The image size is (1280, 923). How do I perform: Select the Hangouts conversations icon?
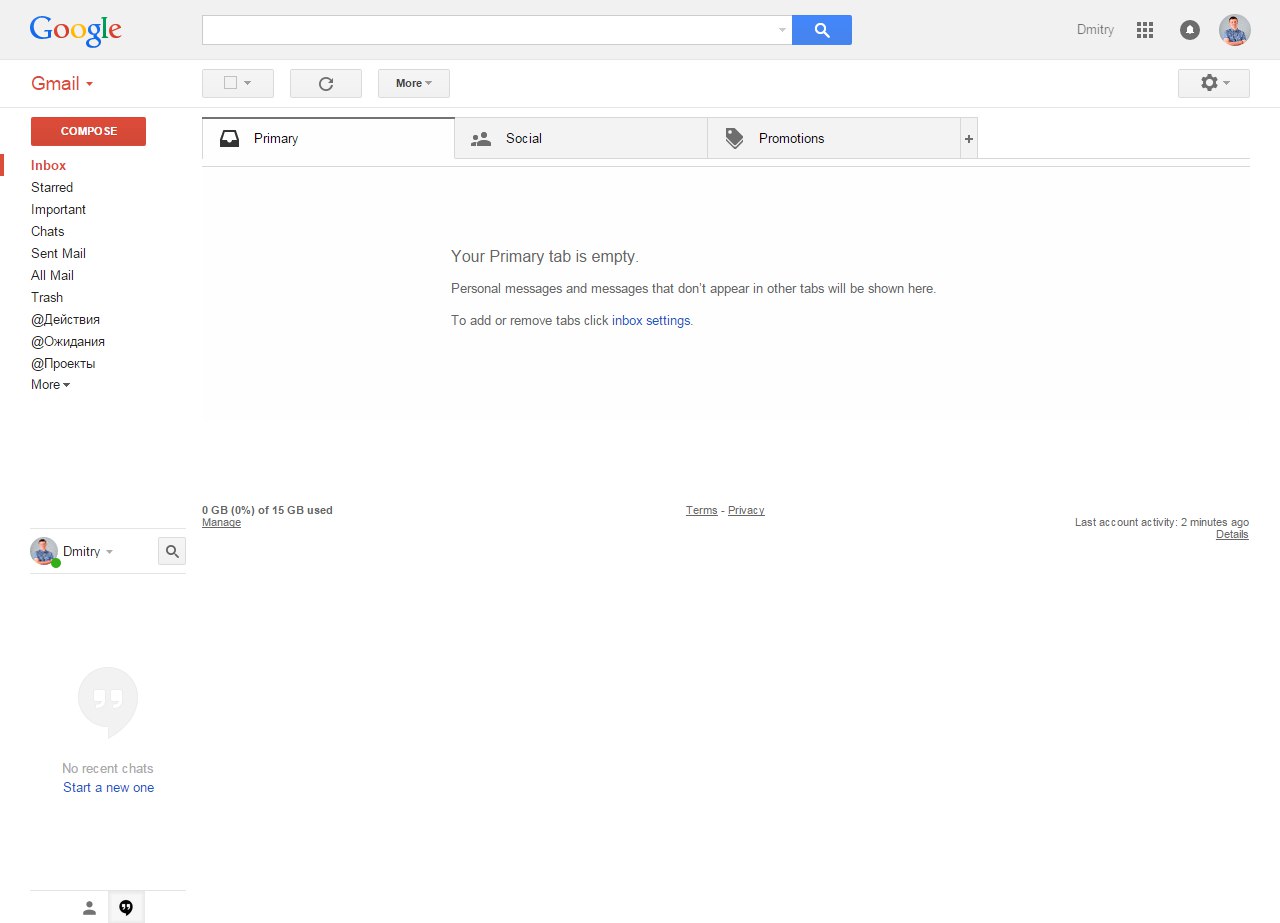(126, 908)
